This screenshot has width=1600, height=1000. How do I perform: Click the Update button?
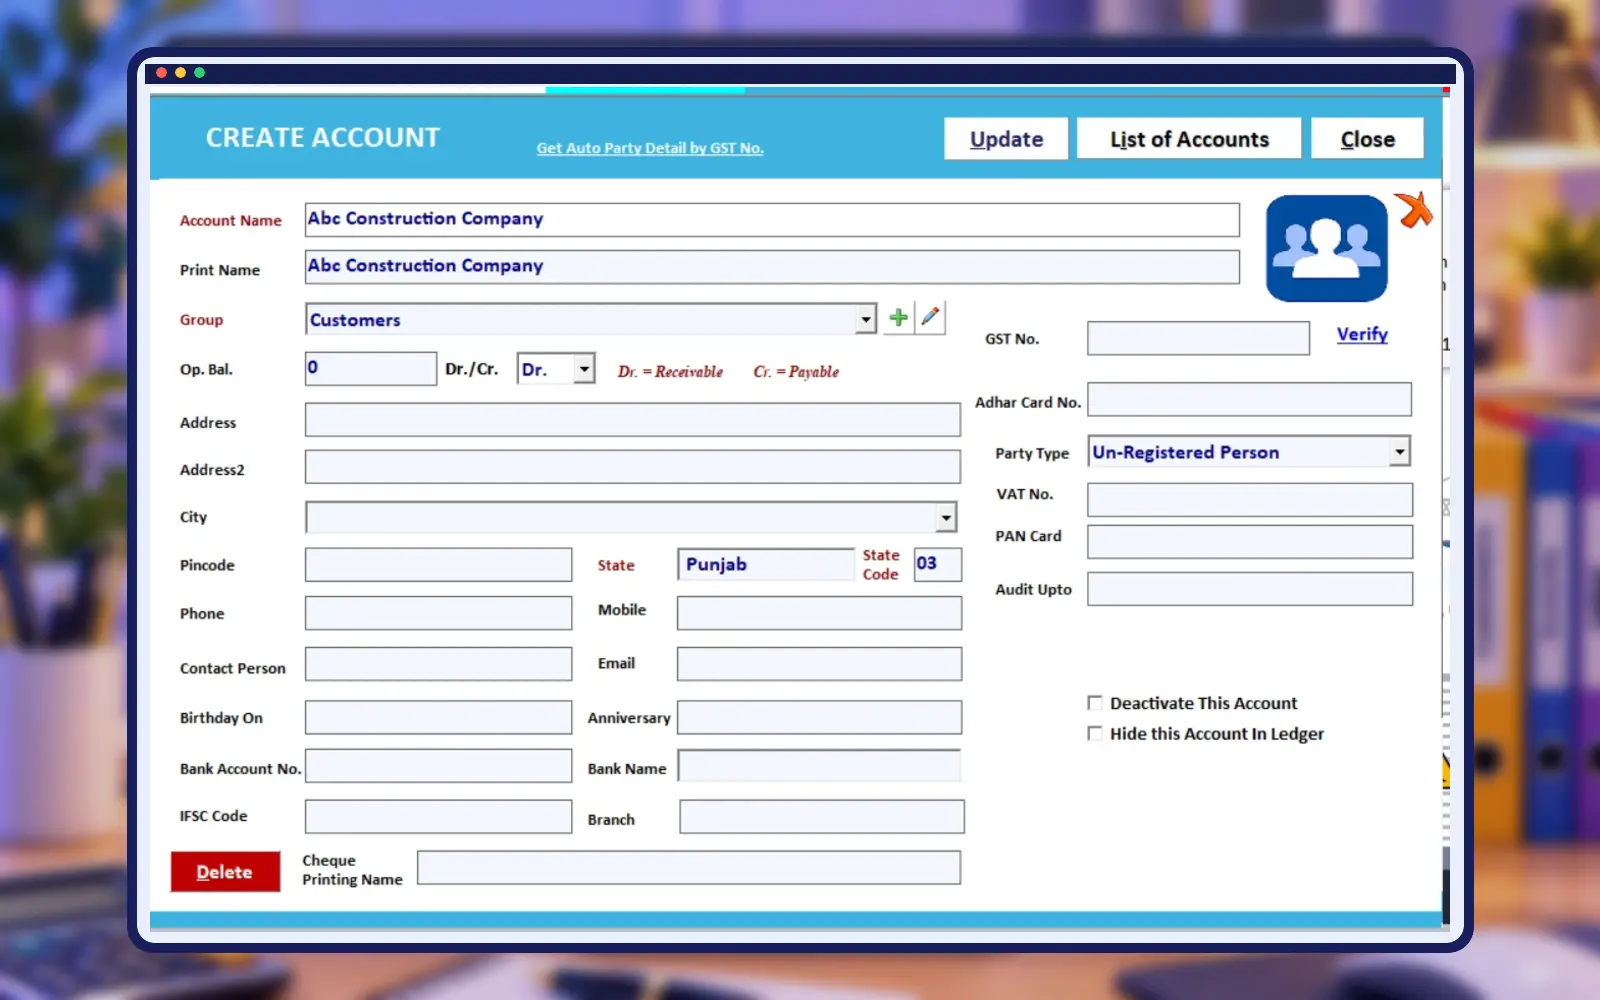tap(1006, 139)
